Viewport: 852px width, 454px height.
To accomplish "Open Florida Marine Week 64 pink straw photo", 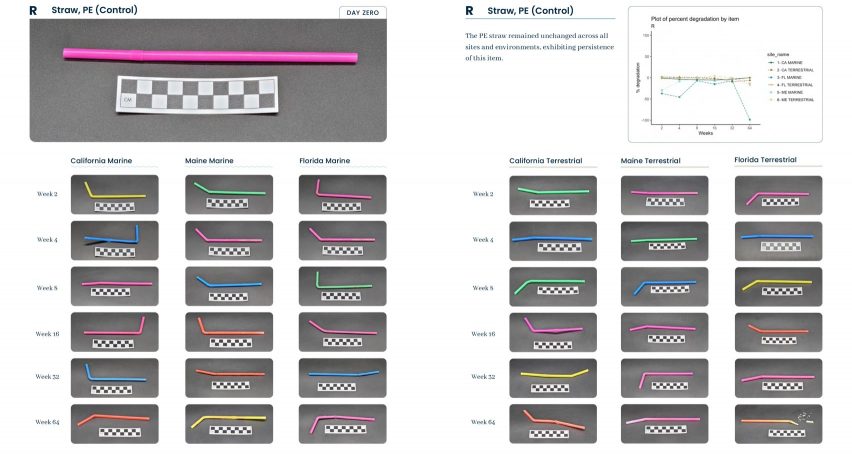I will tap(342, 424).
